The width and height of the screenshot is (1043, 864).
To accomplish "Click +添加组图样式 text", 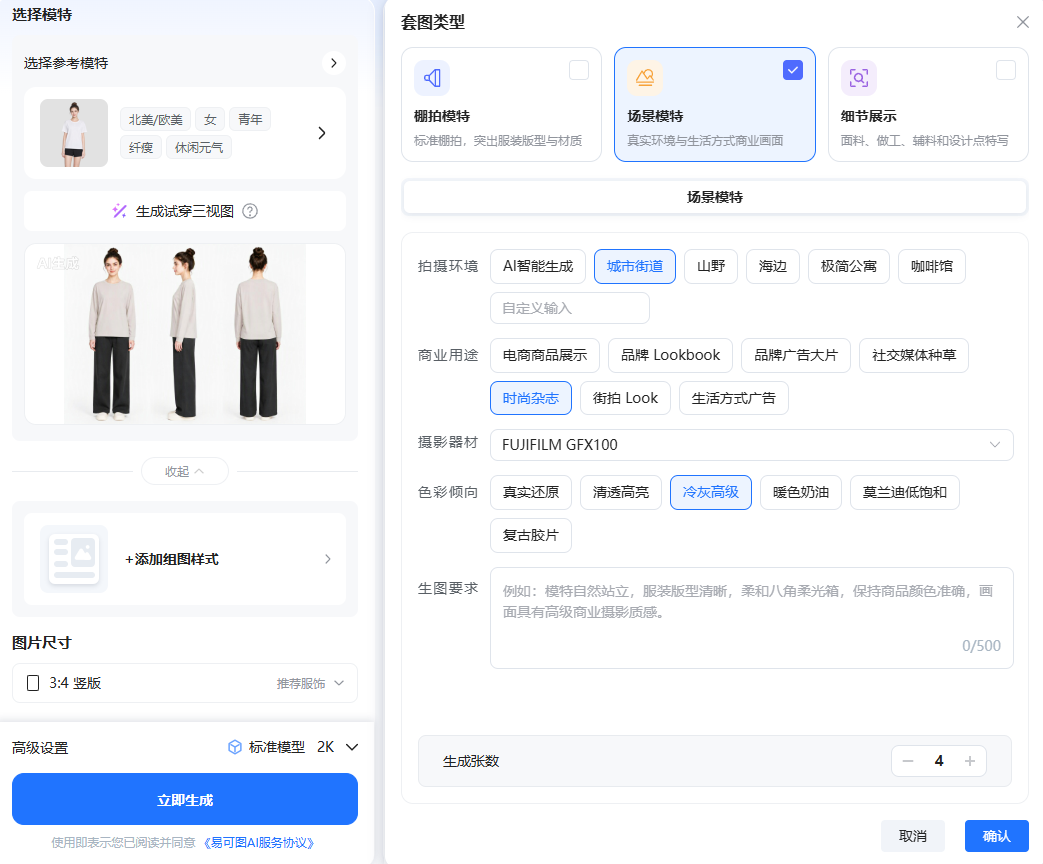I will click(172, 559).
